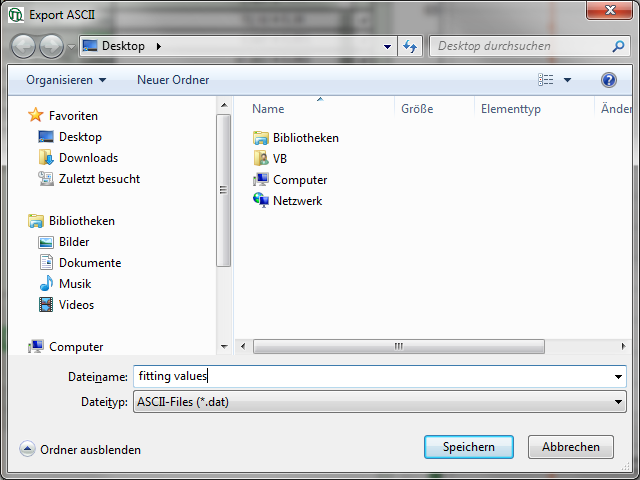Open the Organisieren menu
Image resolution: width=640 pixels, height=480 pixels.
tap(66, 80)
